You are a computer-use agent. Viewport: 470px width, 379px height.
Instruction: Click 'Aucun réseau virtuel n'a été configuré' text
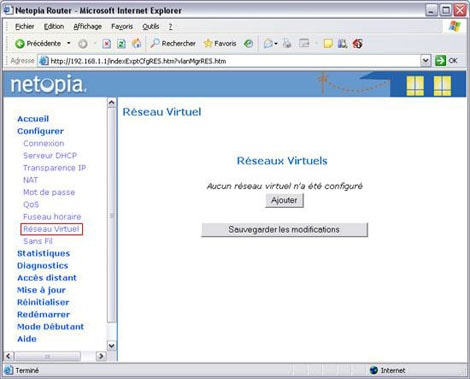click(x=284, y=186)
